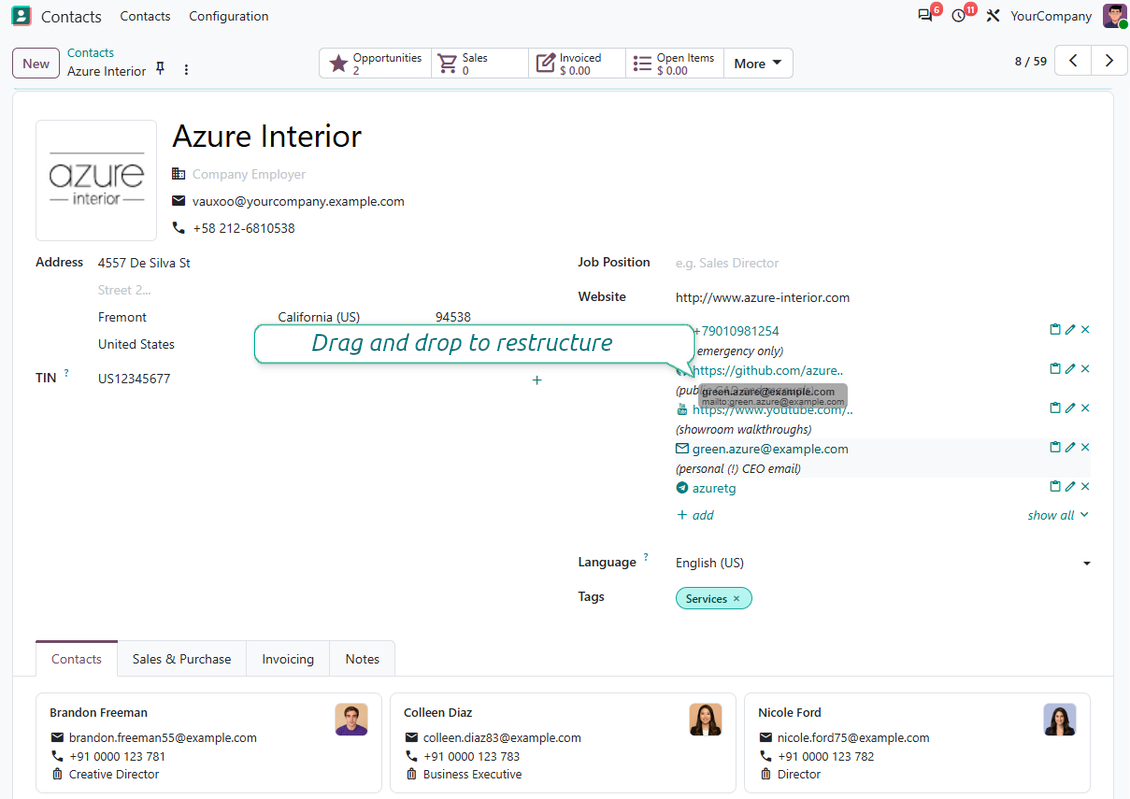Copy the azuretg telegram handle
This screenshot has width=1130, height=799.
[1055, 486]
